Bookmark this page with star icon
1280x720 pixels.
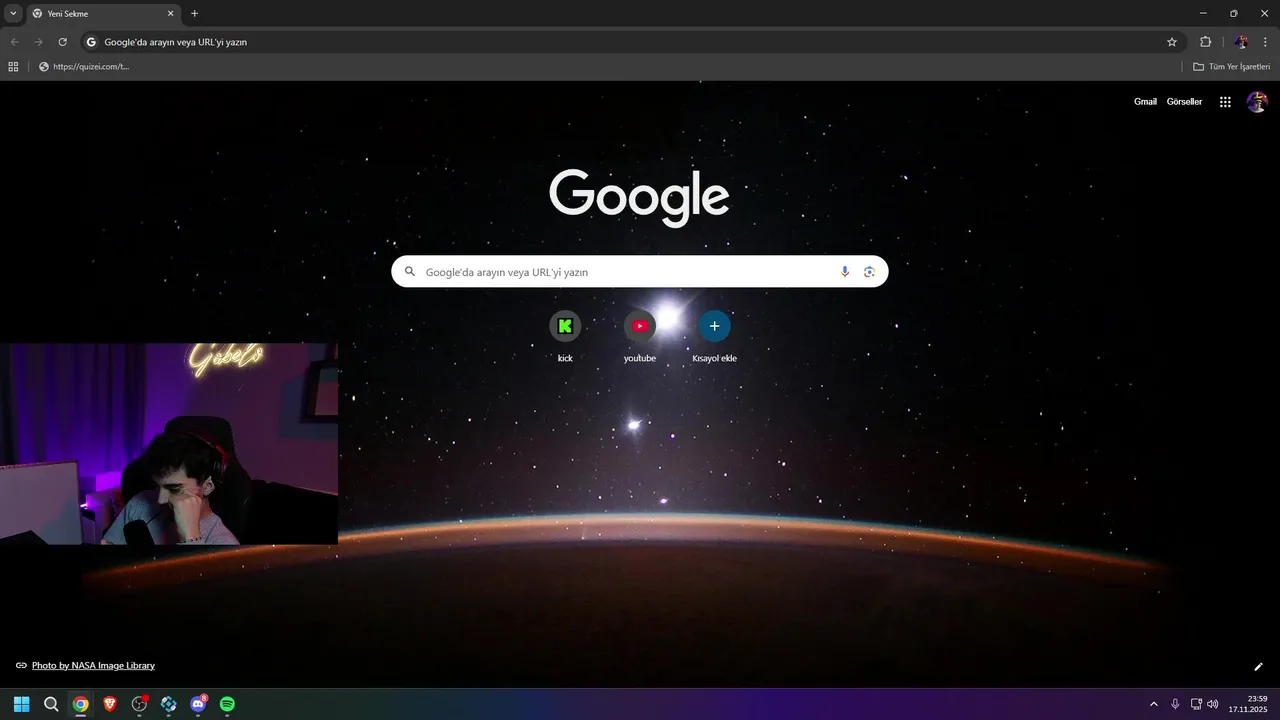(x=1172, y=42)
